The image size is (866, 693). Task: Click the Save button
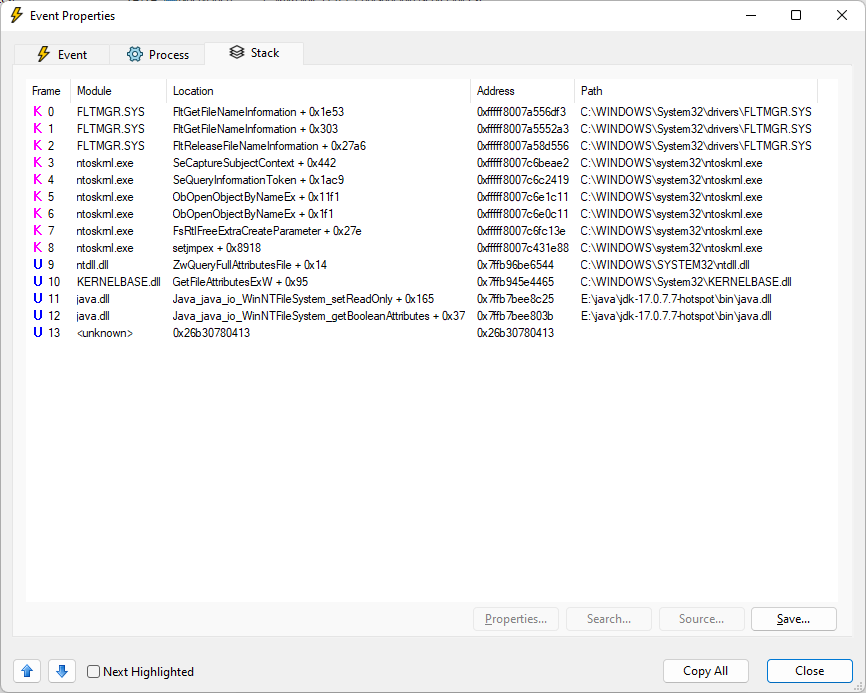793,619
